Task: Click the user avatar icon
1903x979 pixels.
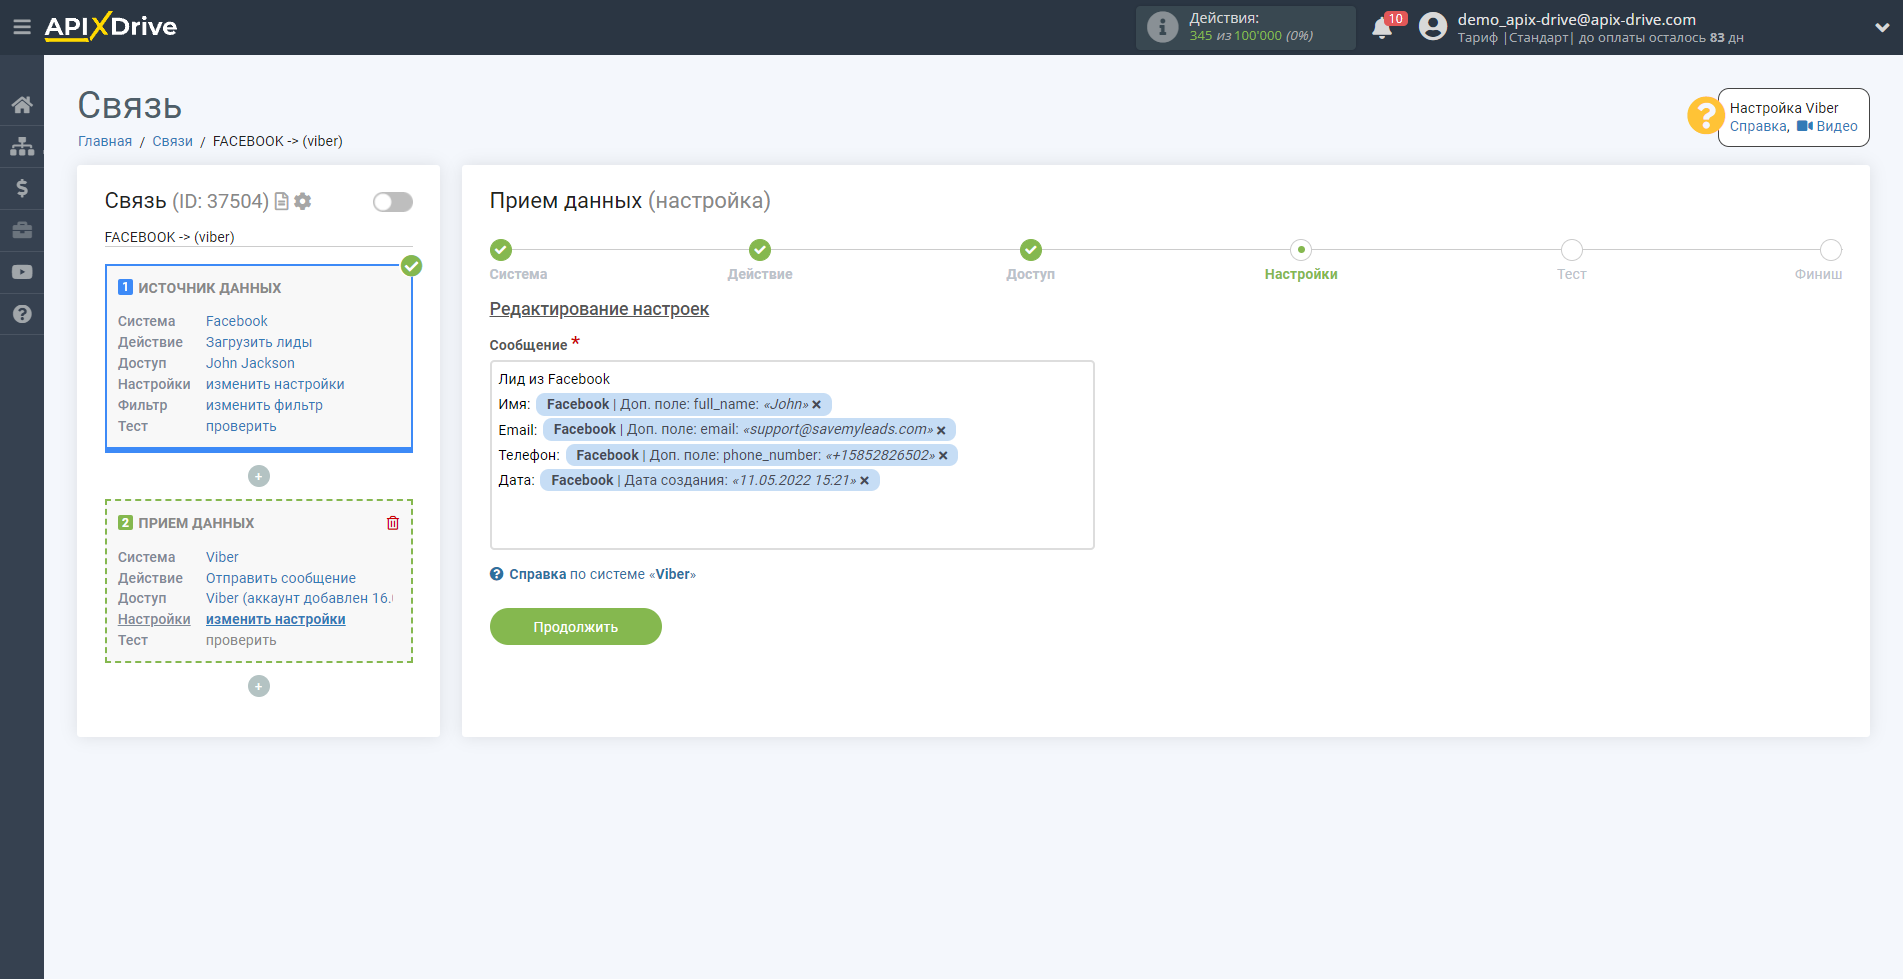Action: click(x=1433, y=27)
